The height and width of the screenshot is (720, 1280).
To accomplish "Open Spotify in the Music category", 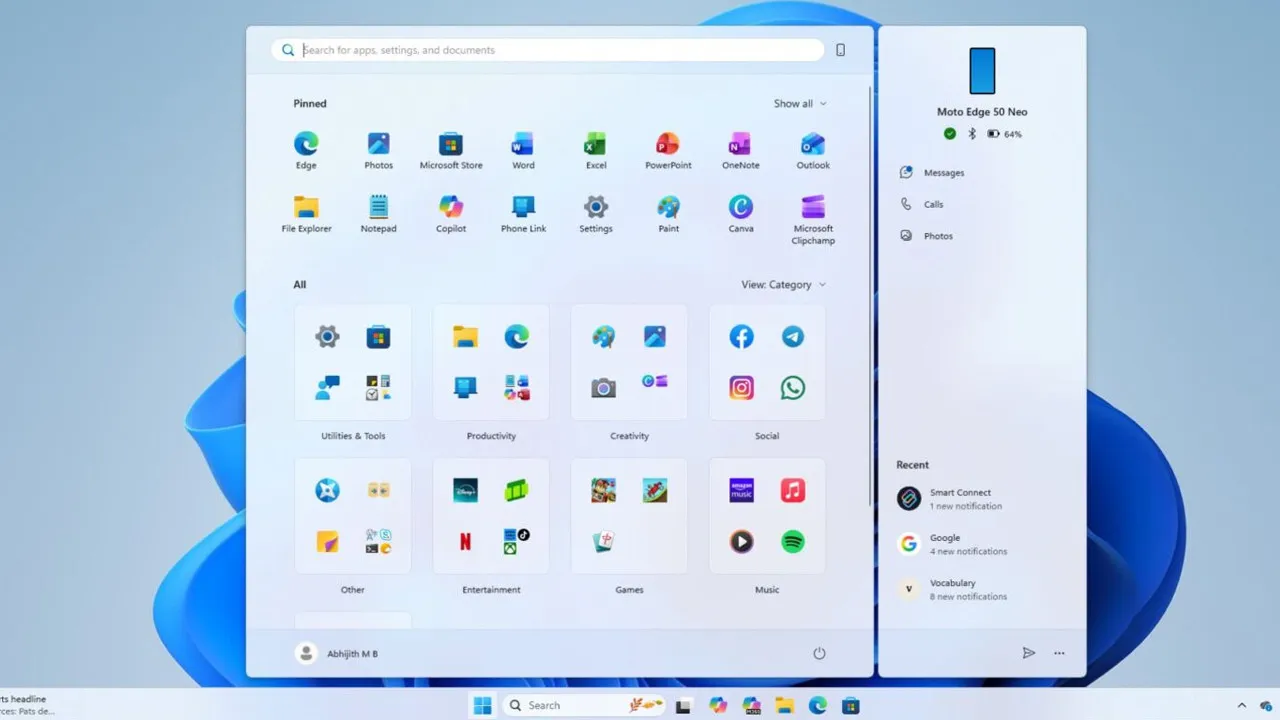I will [x=792, y=541].
